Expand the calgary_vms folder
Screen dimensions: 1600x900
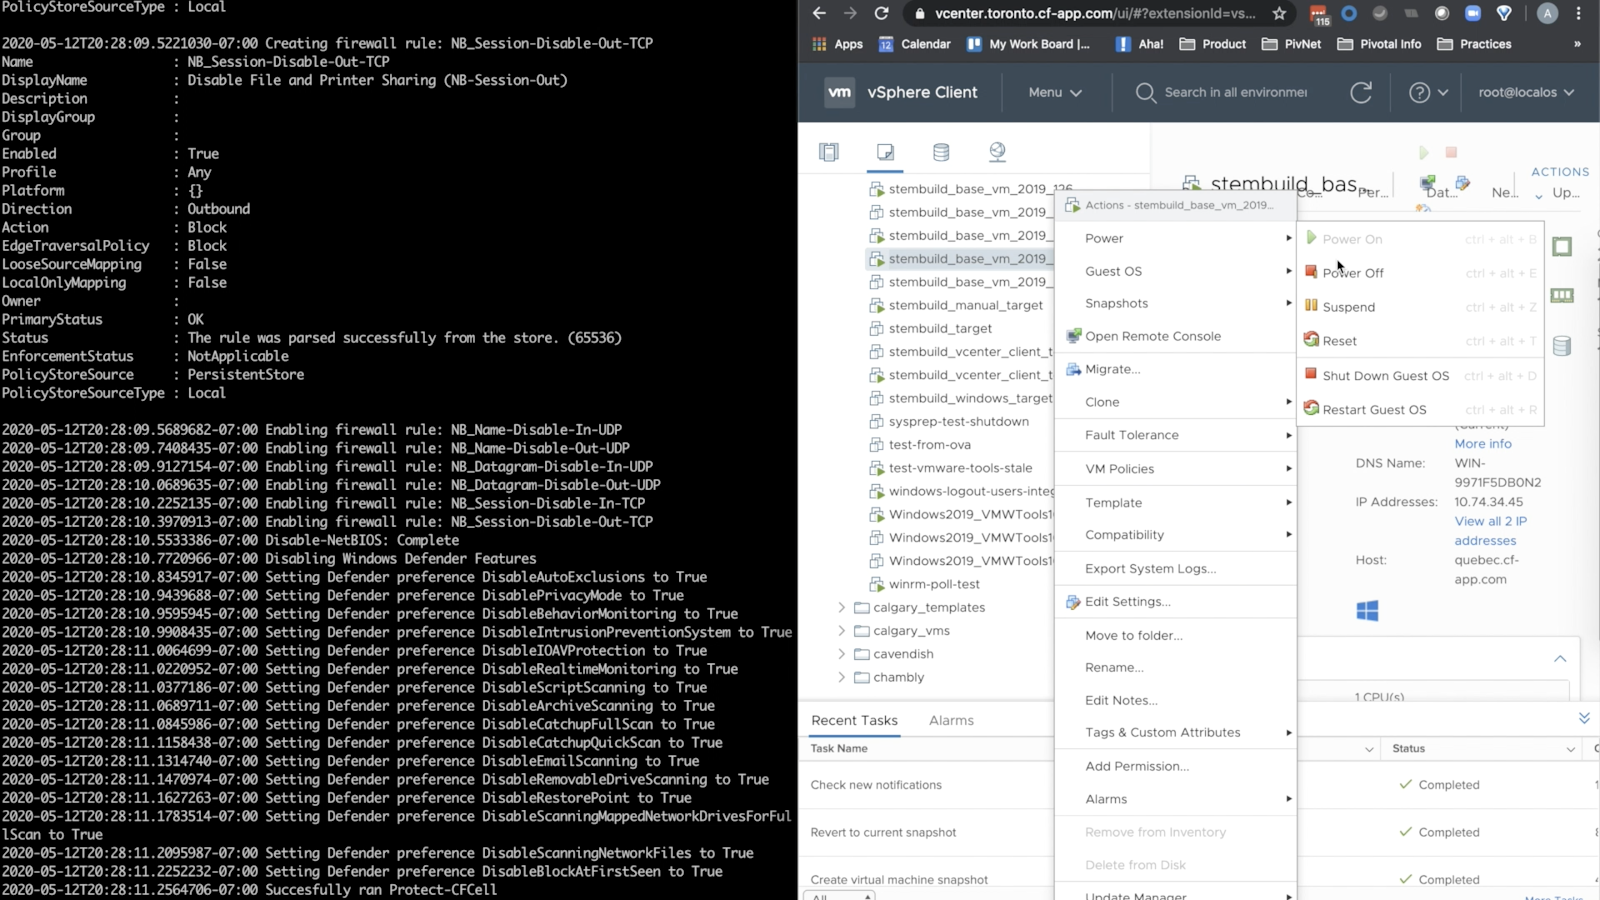[841, 631]
